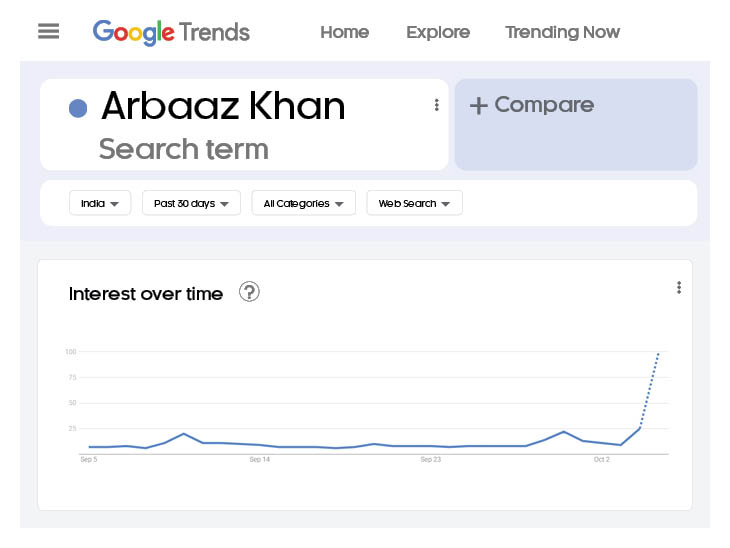The image size is (730, 548).
Task: Edit the Arbaaz Khan search term
Action: [x=223, y=107]
